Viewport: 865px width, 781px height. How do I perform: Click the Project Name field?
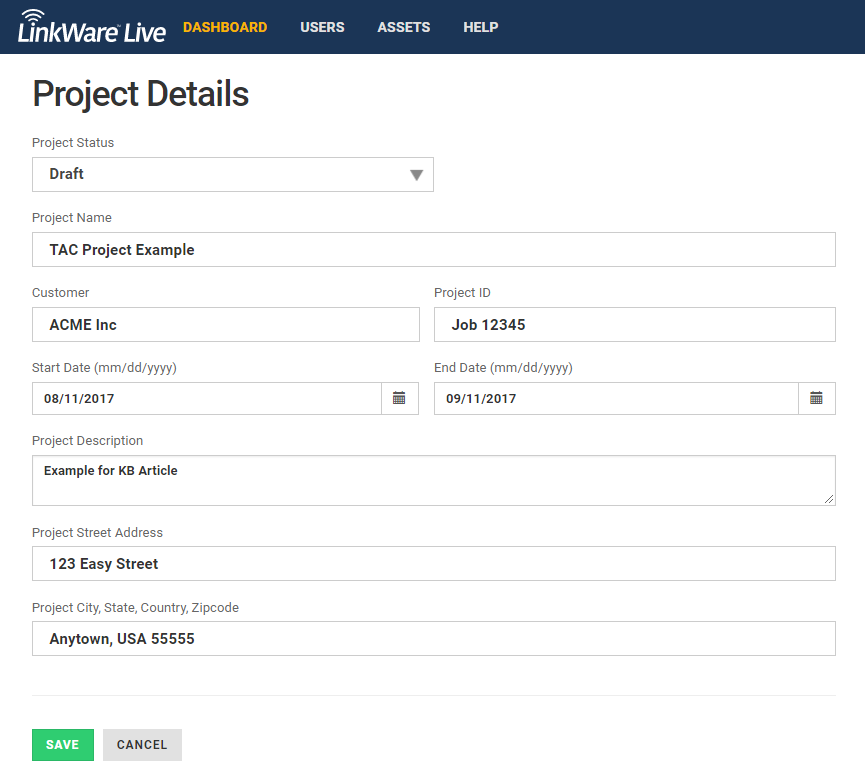click(x=434, y=250)
